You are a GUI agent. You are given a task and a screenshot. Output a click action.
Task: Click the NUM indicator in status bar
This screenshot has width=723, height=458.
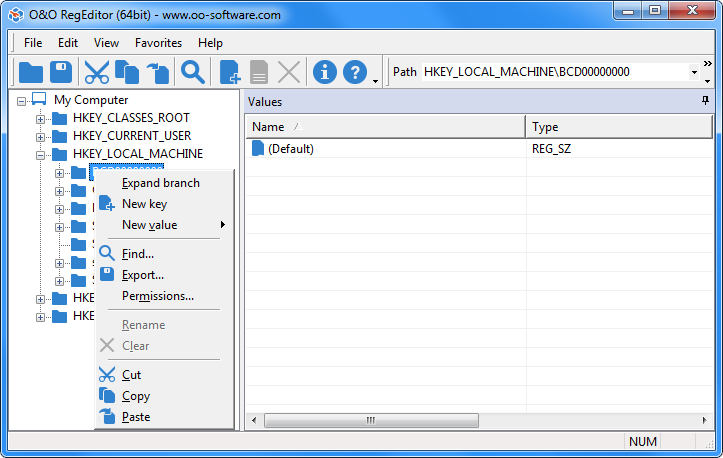[x=643, y=442]
